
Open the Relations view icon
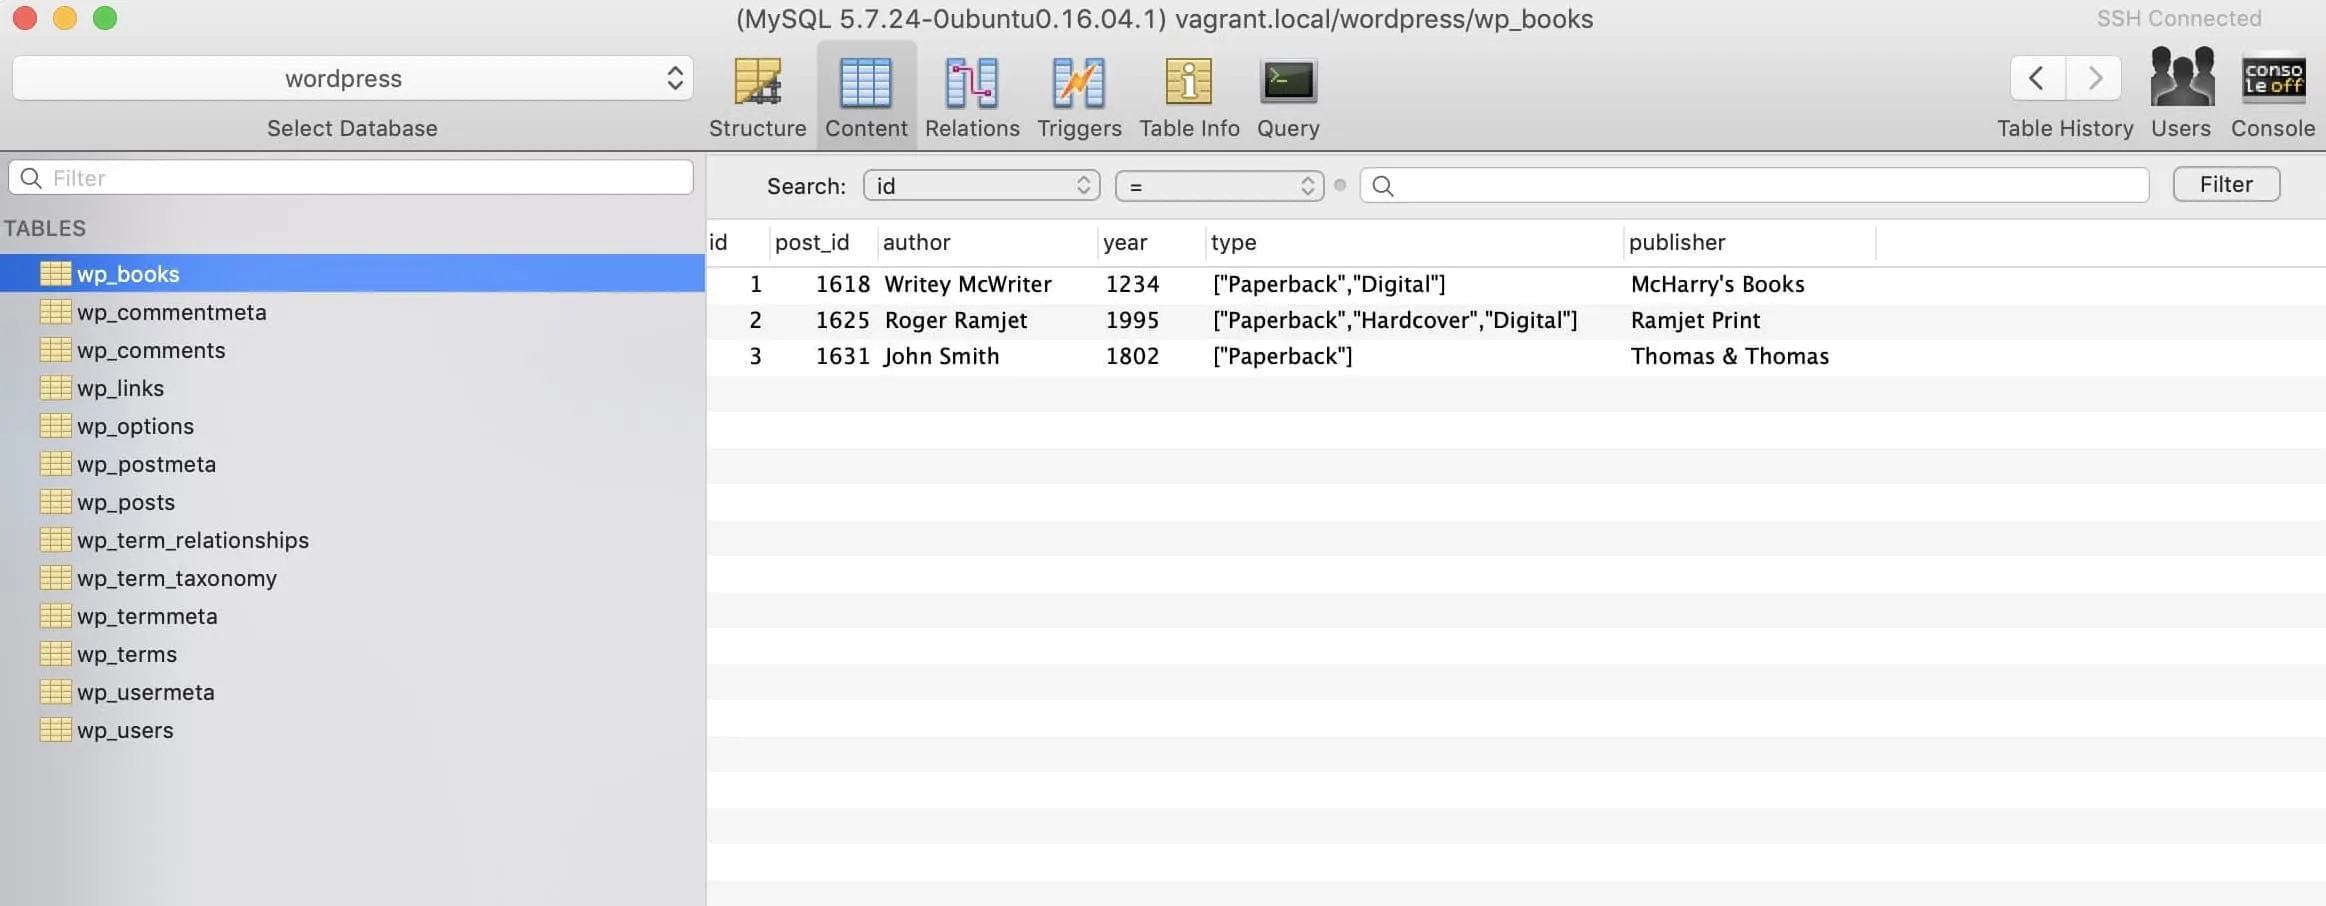click(971, 82)
